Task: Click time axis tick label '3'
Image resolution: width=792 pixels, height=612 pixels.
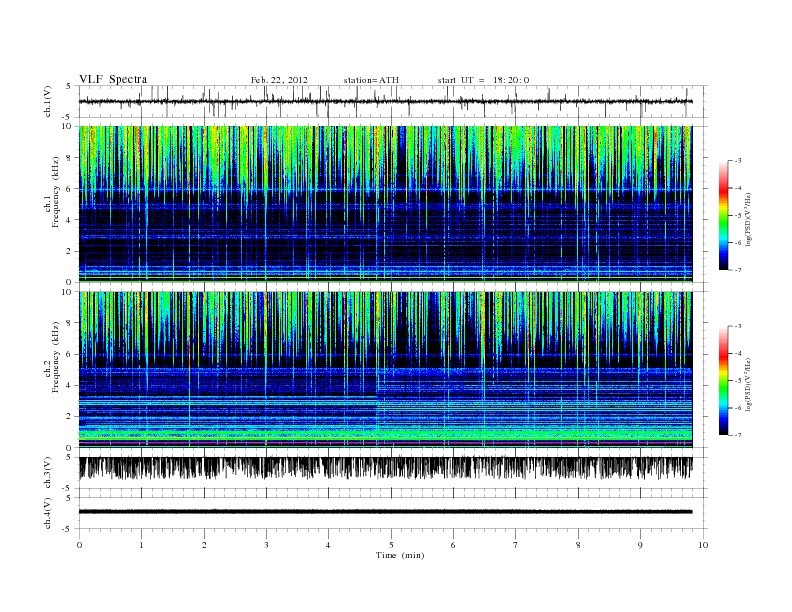Action: (x=266, y=545)
